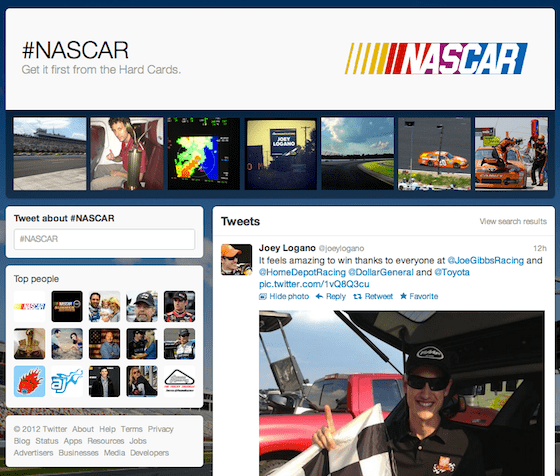Click the trophy avatar in Top people
The image size is (560, 476).
pos(30,344)
